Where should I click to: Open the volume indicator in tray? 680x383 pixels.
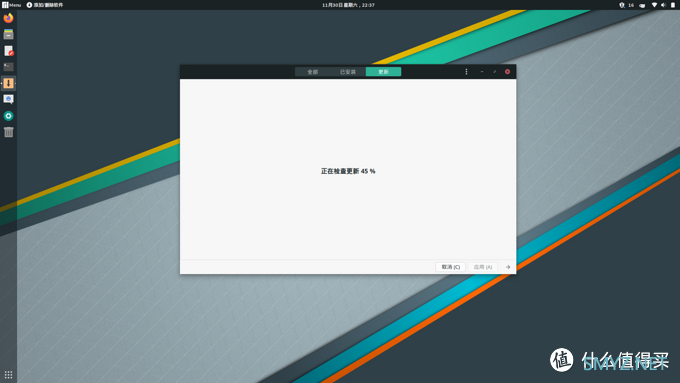tap(663, 5)
